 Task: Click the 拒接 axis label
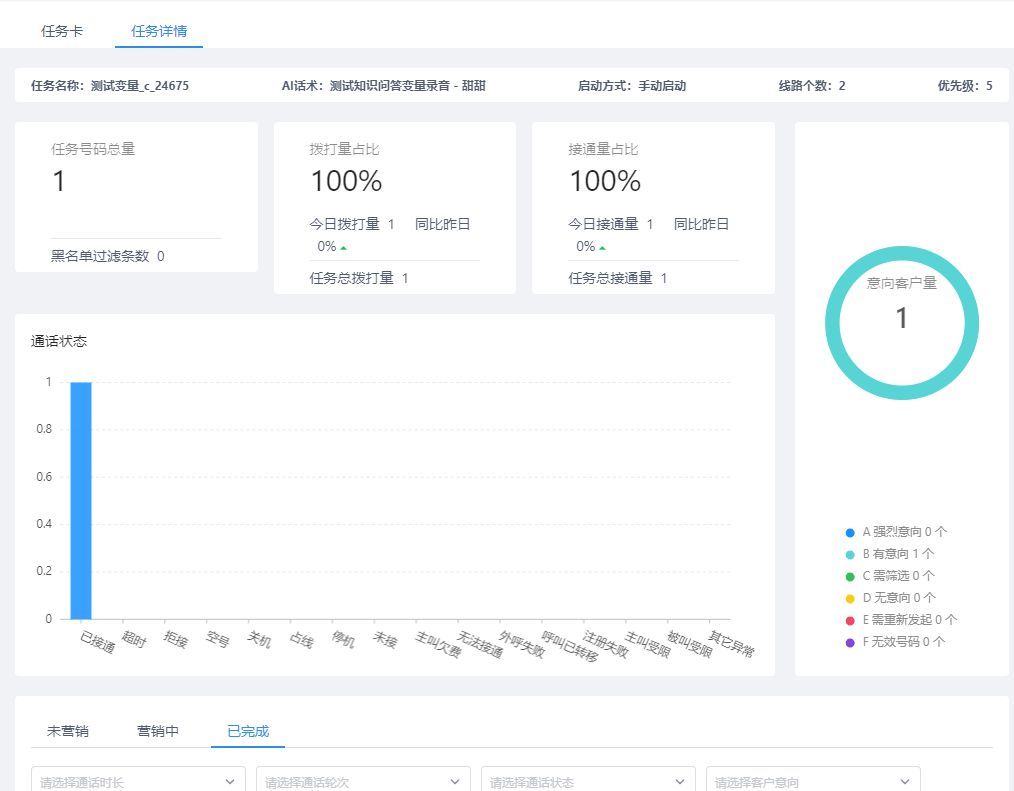(x=175, y=640)
